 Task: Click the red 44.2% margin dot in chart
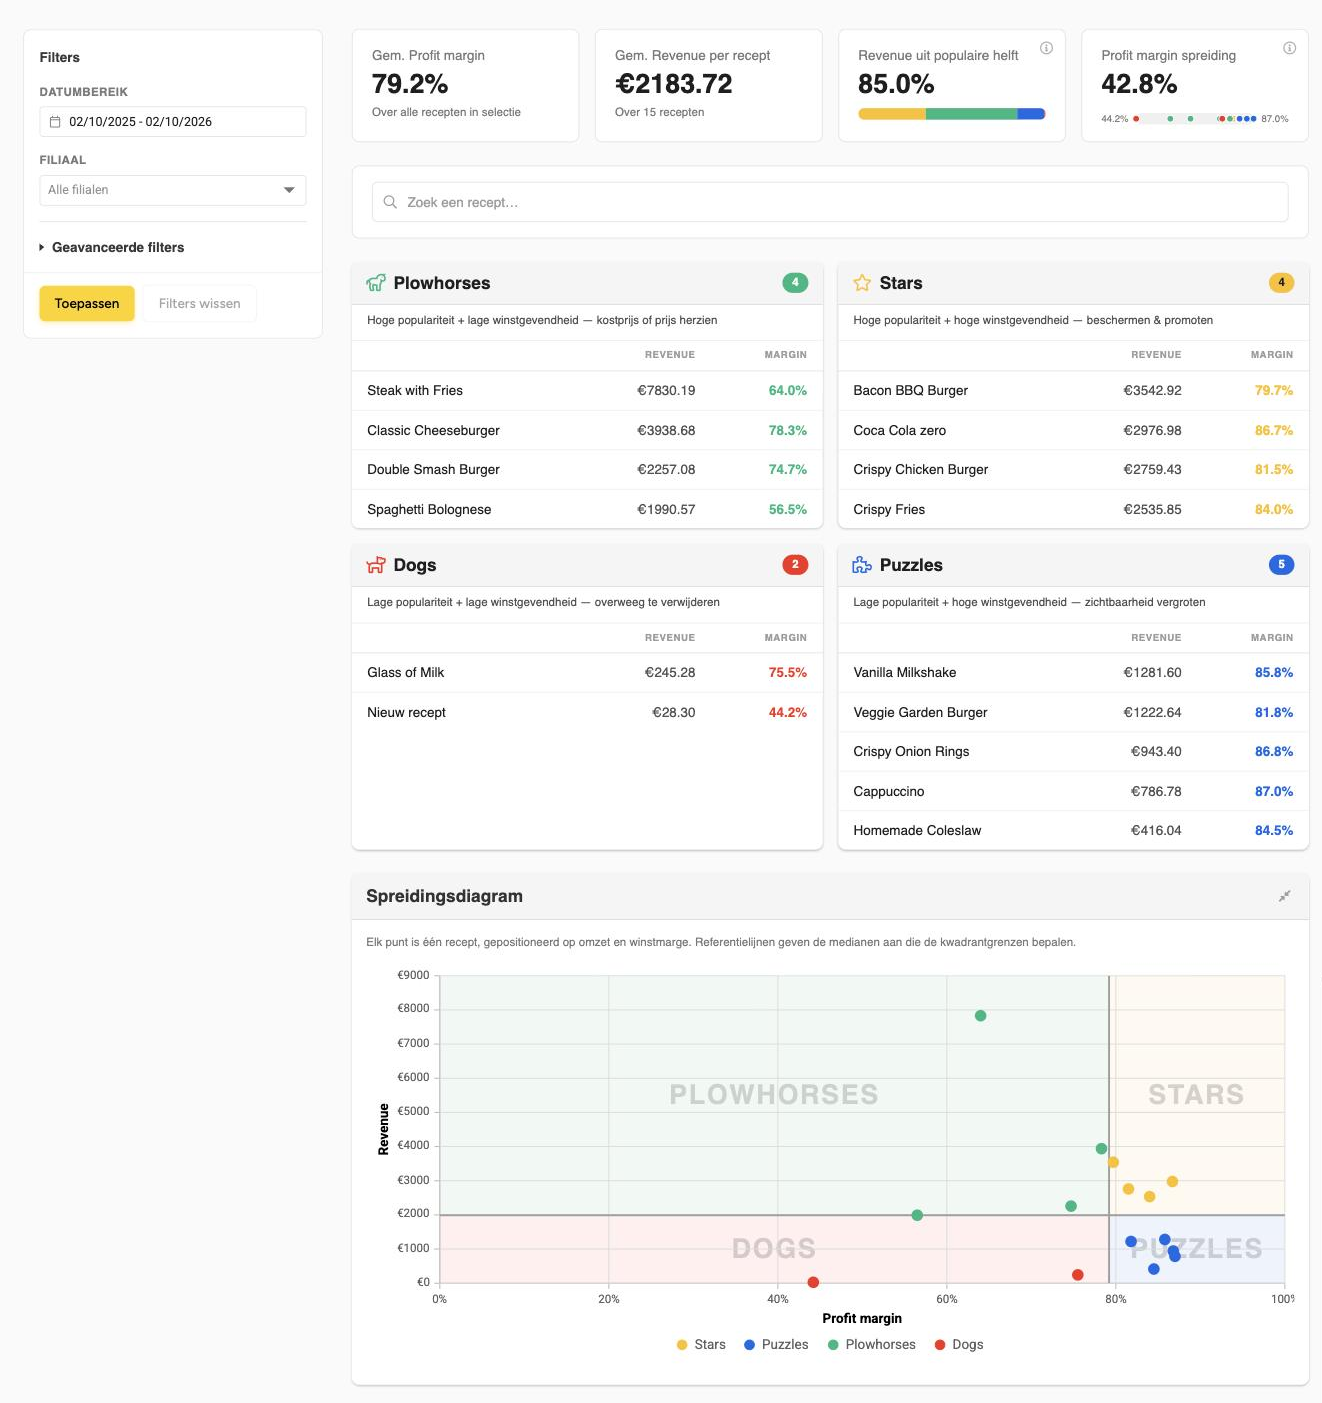[x=813, y=1282]
